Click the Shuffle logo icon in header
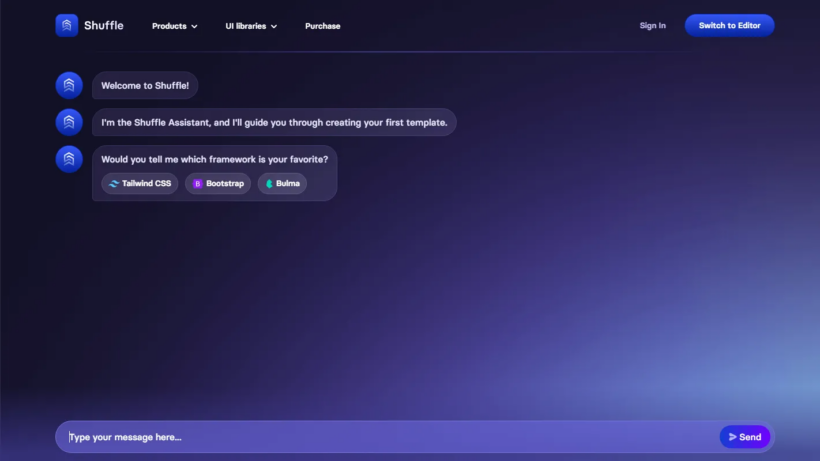This screenshot has height=461, width=820. 66,25
